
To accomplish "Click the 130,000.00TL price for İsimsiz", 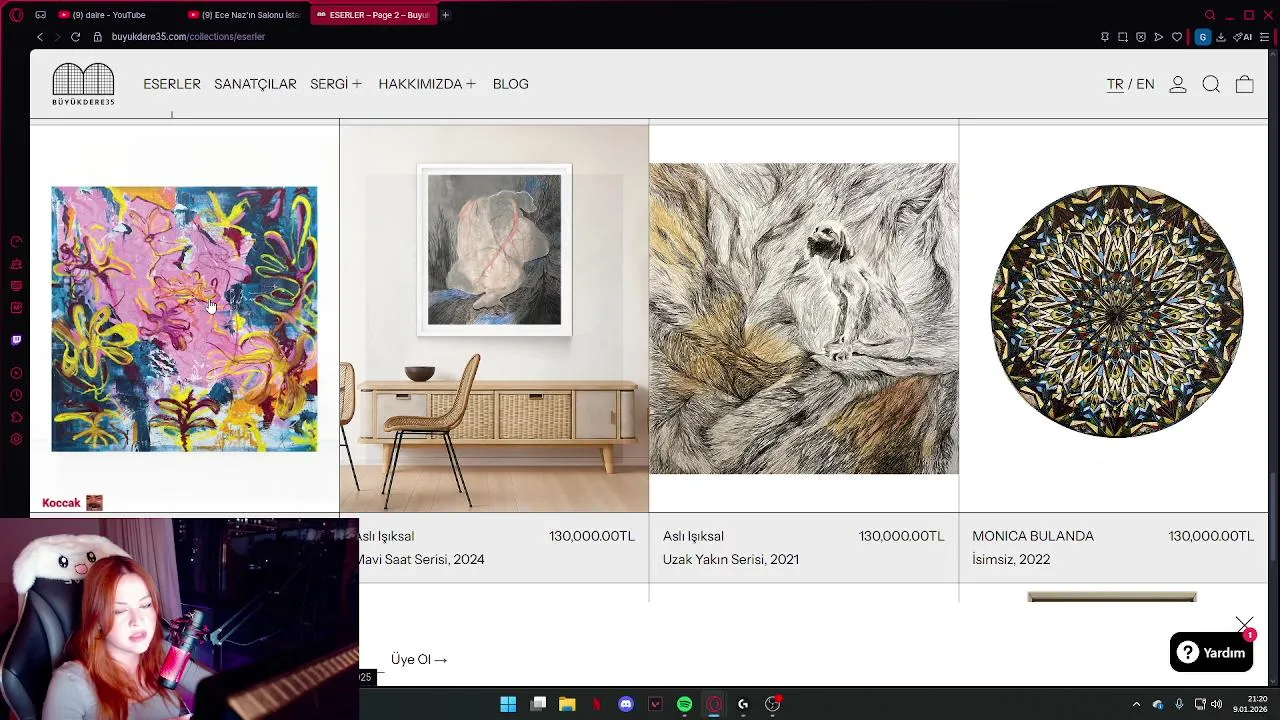I will click(1211, 536).
